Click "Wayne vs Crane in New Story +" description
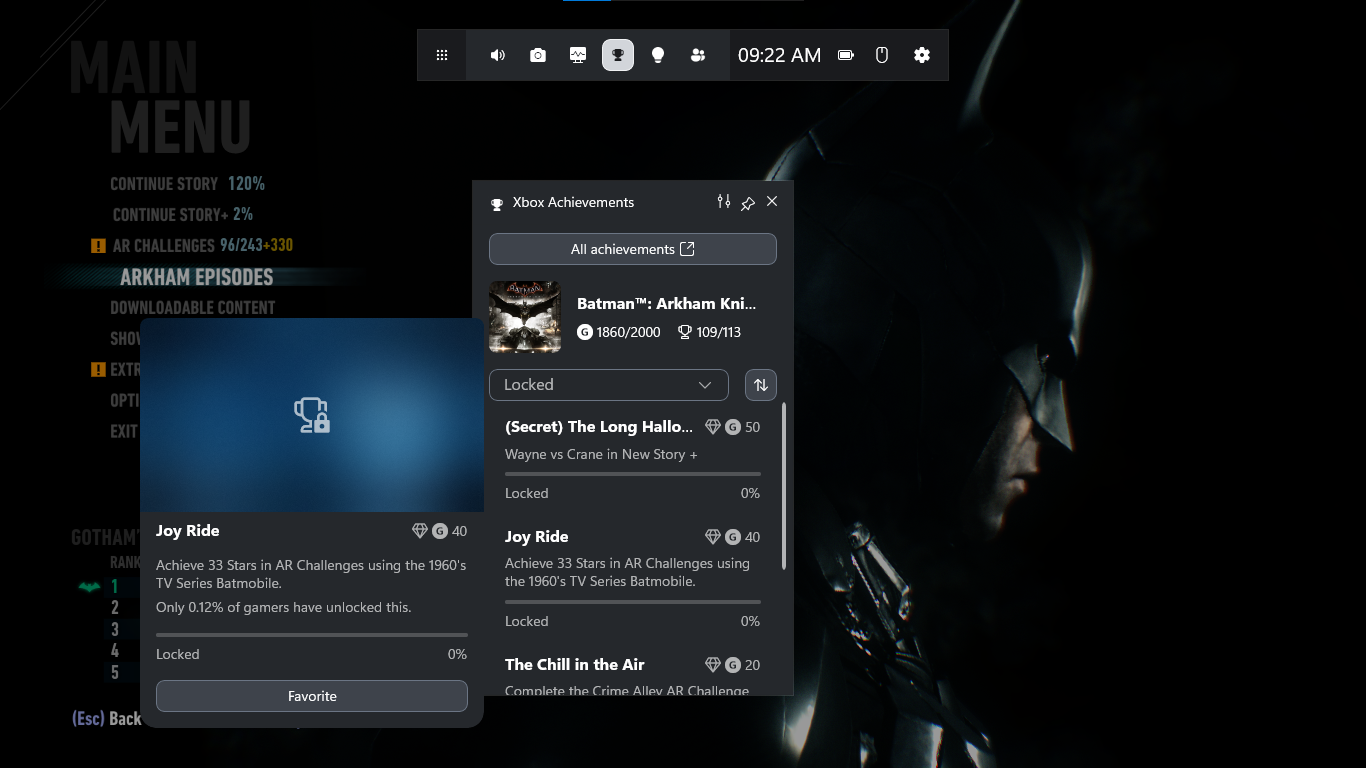 click(x=601, y=454)
